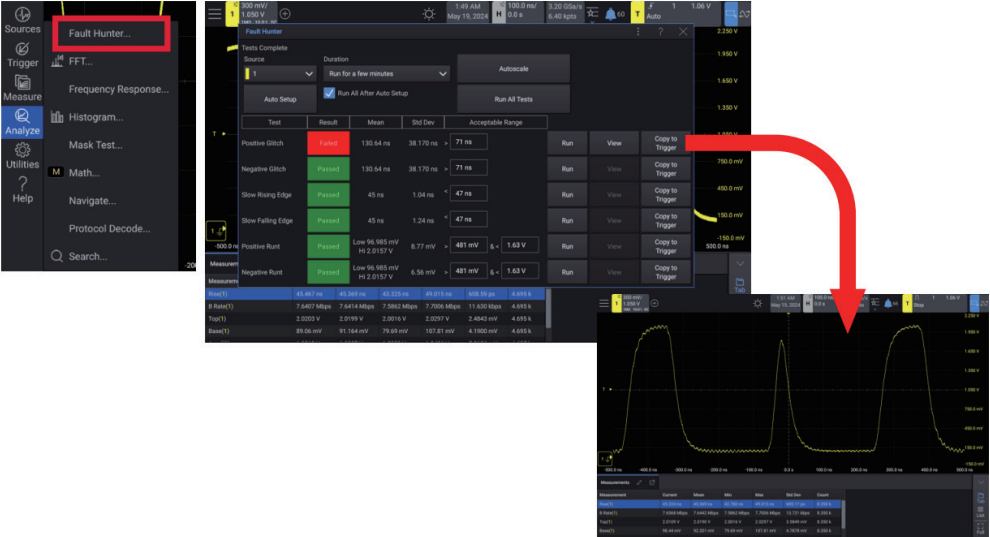990x537 pixels.
Task: Click the add channel plus icon
Action: click(x=286, y=14)
